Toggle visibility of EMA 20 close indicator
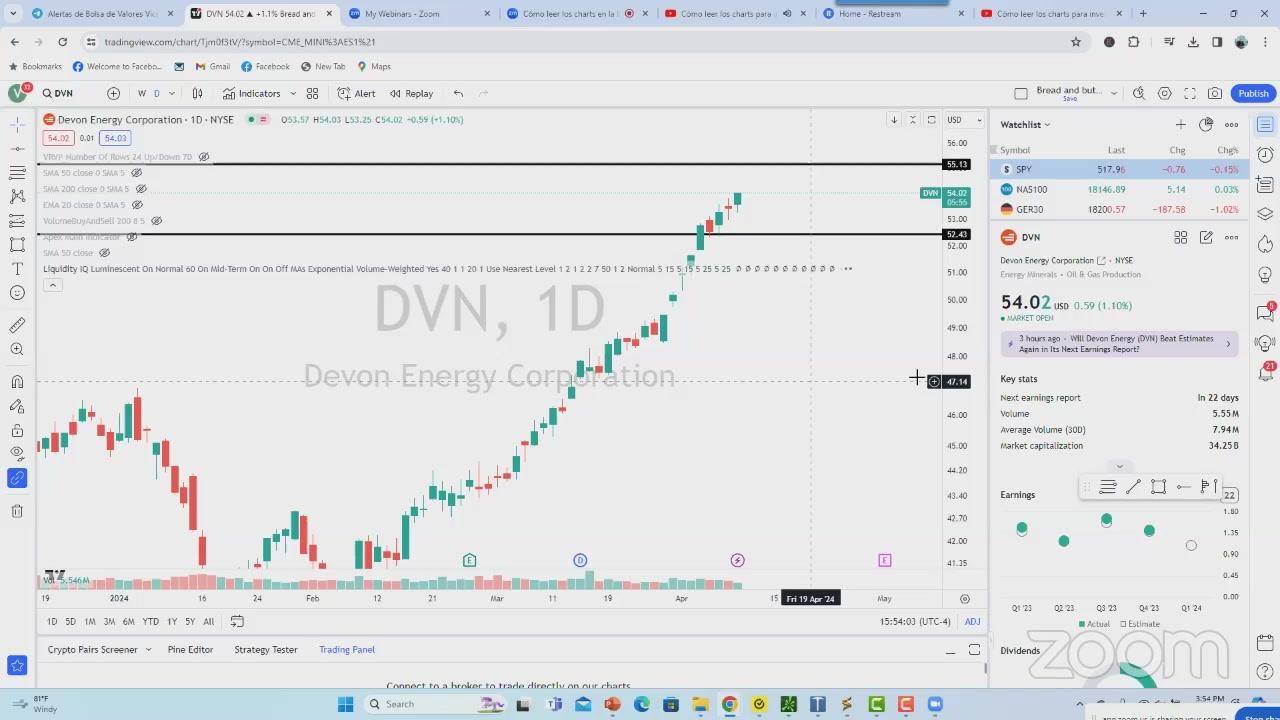1280x720 pixels. click(137, 205)
